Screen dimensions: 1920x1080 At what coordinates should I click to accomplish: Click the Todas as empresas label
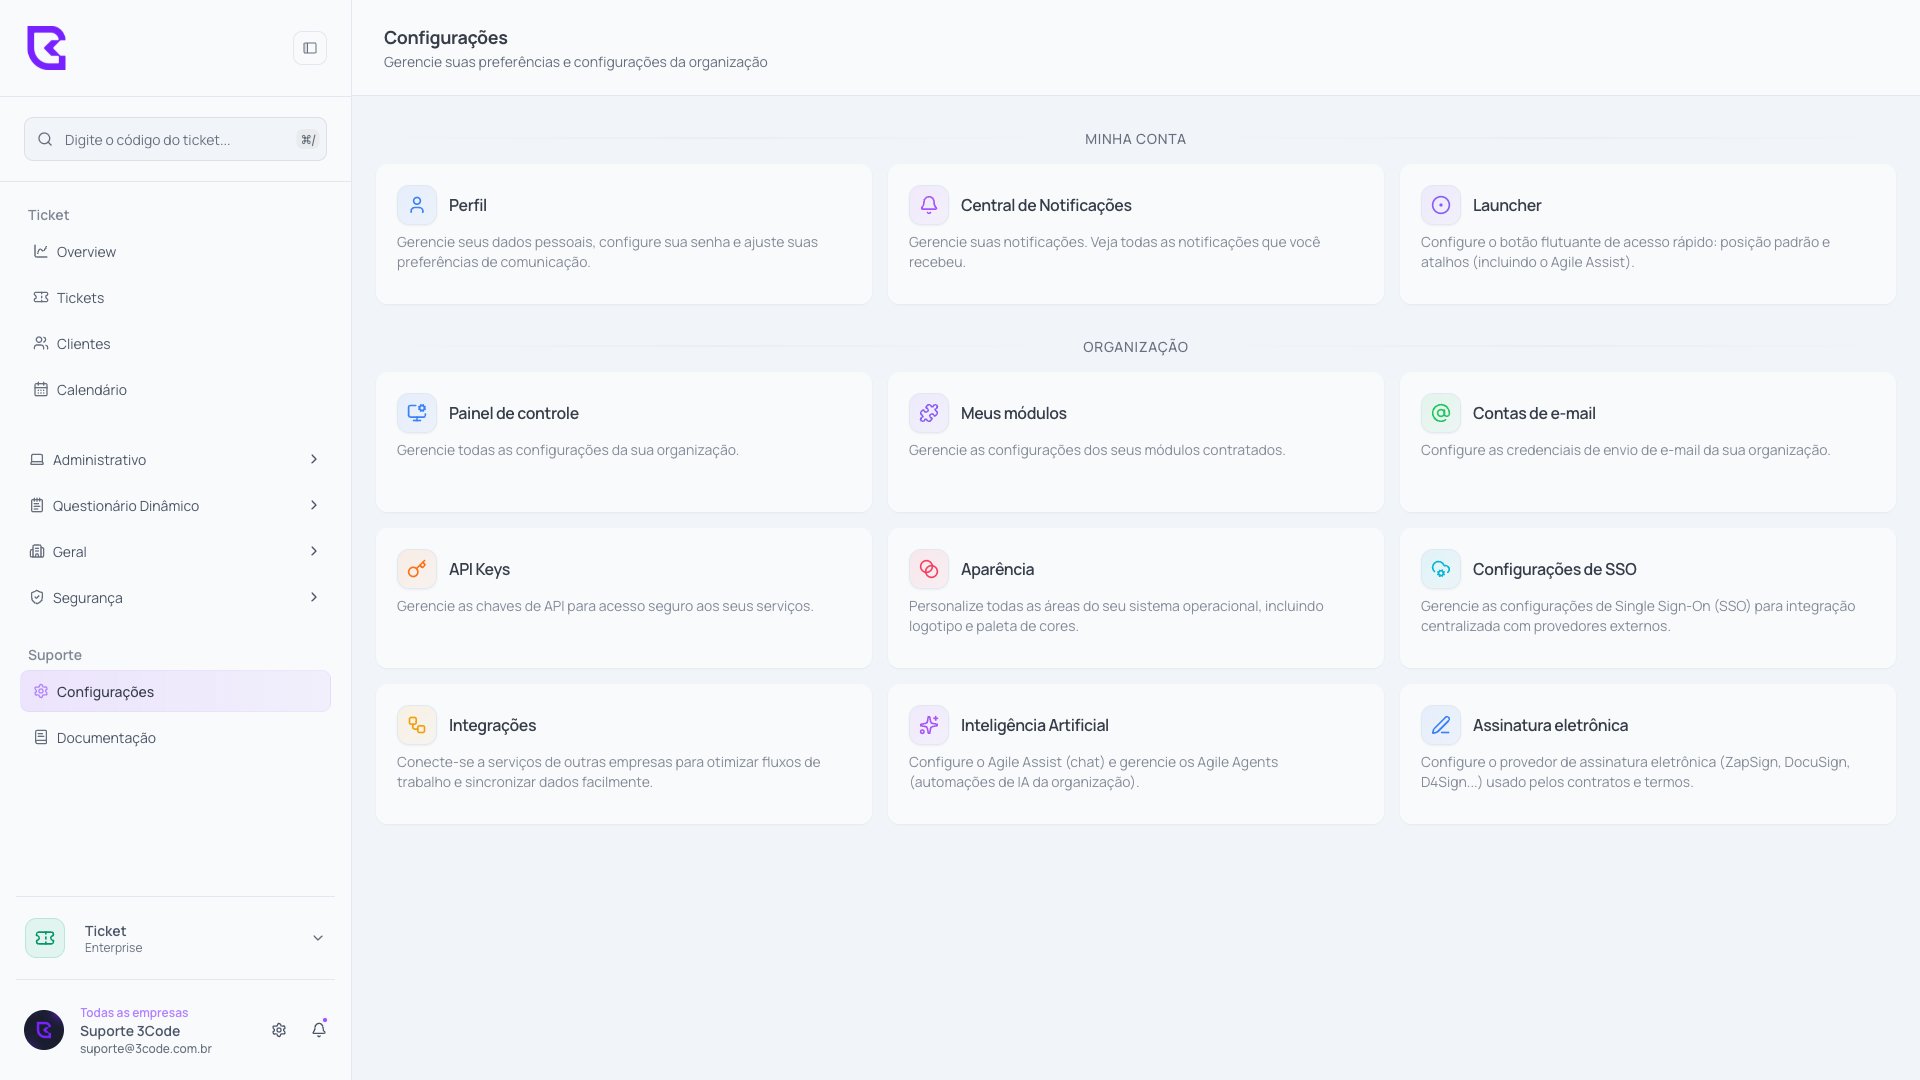pos(134,1013)
